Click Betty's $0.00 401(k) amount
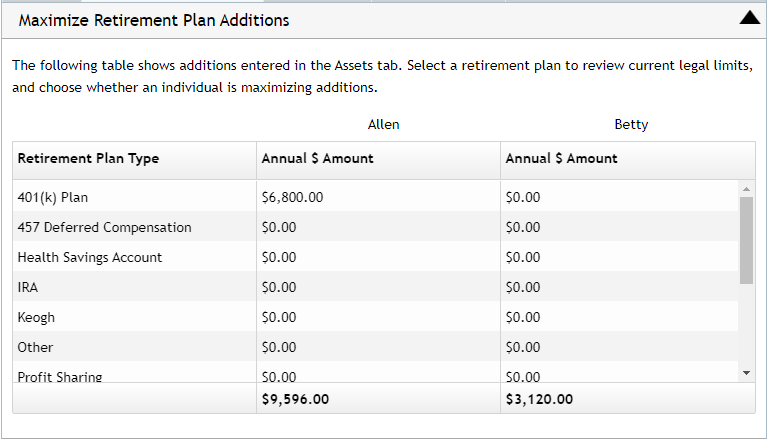The width and height of the screenshot is (768, 439). coord(523,197)
